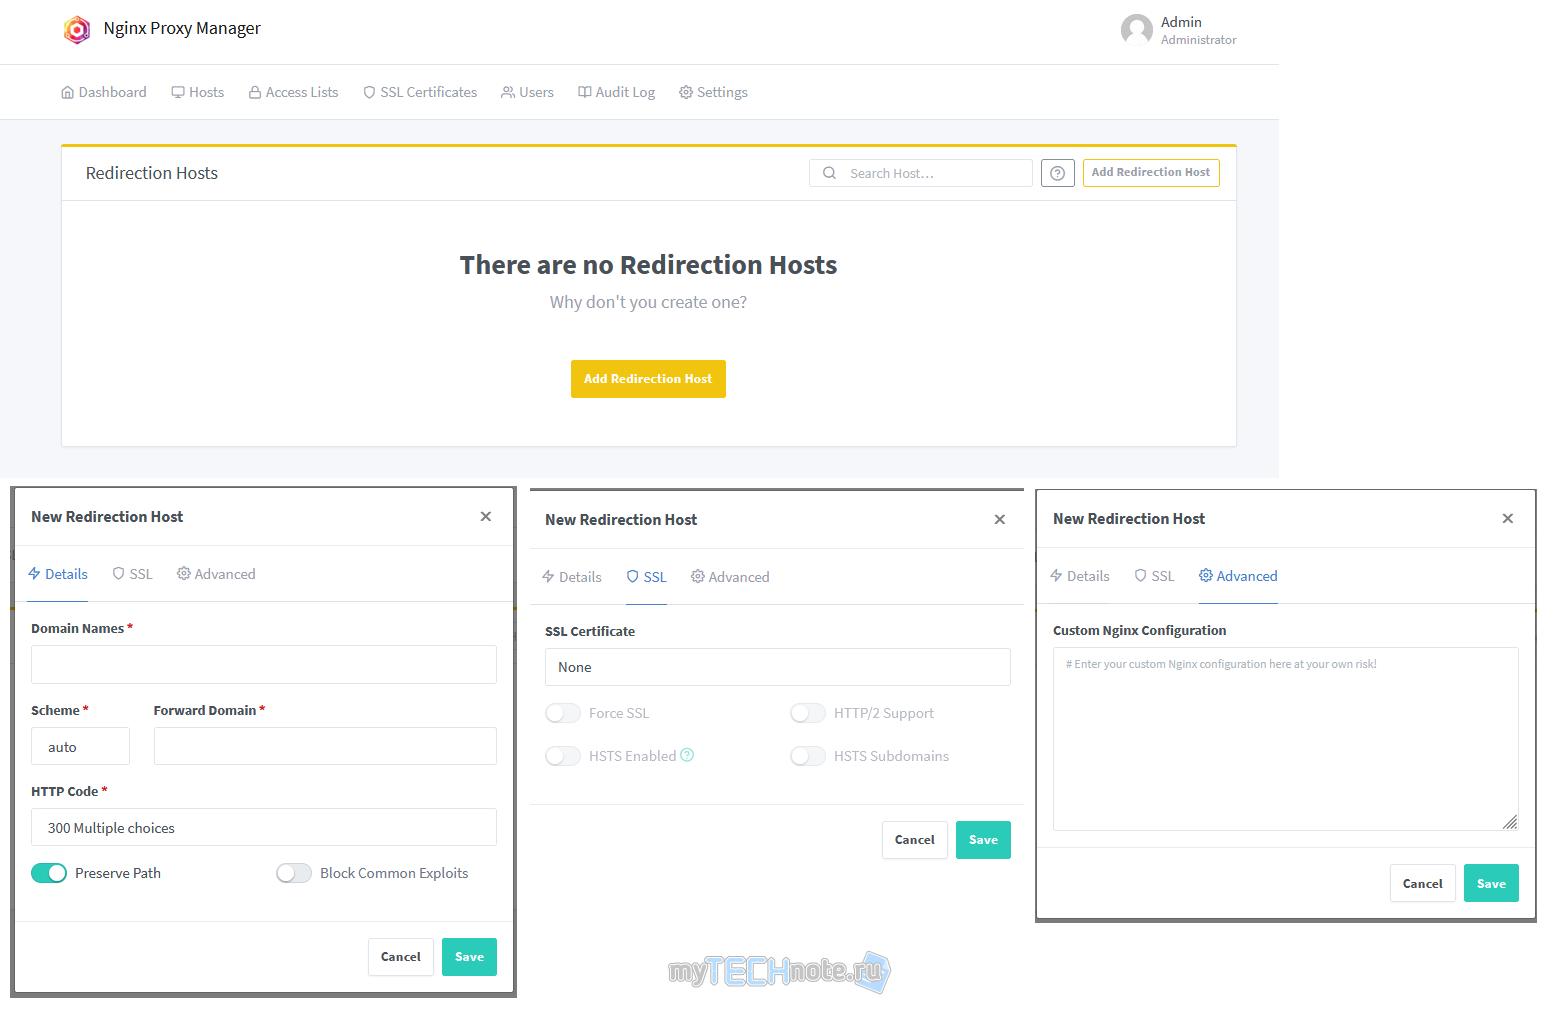Select the Details tab in the right dialog

[x=1080, y=576]
